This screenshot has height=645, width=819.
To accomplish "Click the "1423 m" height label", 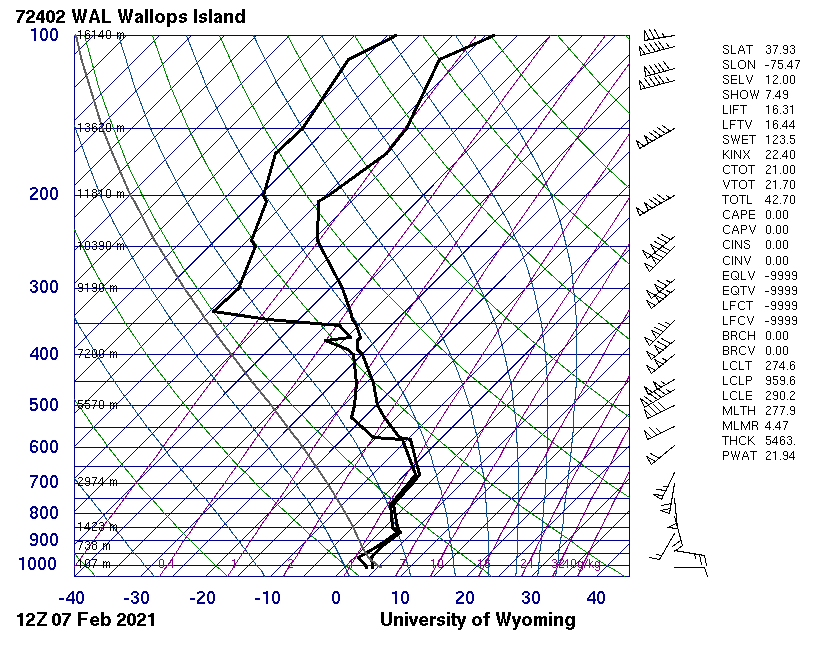I will click(x=98, y=527).
